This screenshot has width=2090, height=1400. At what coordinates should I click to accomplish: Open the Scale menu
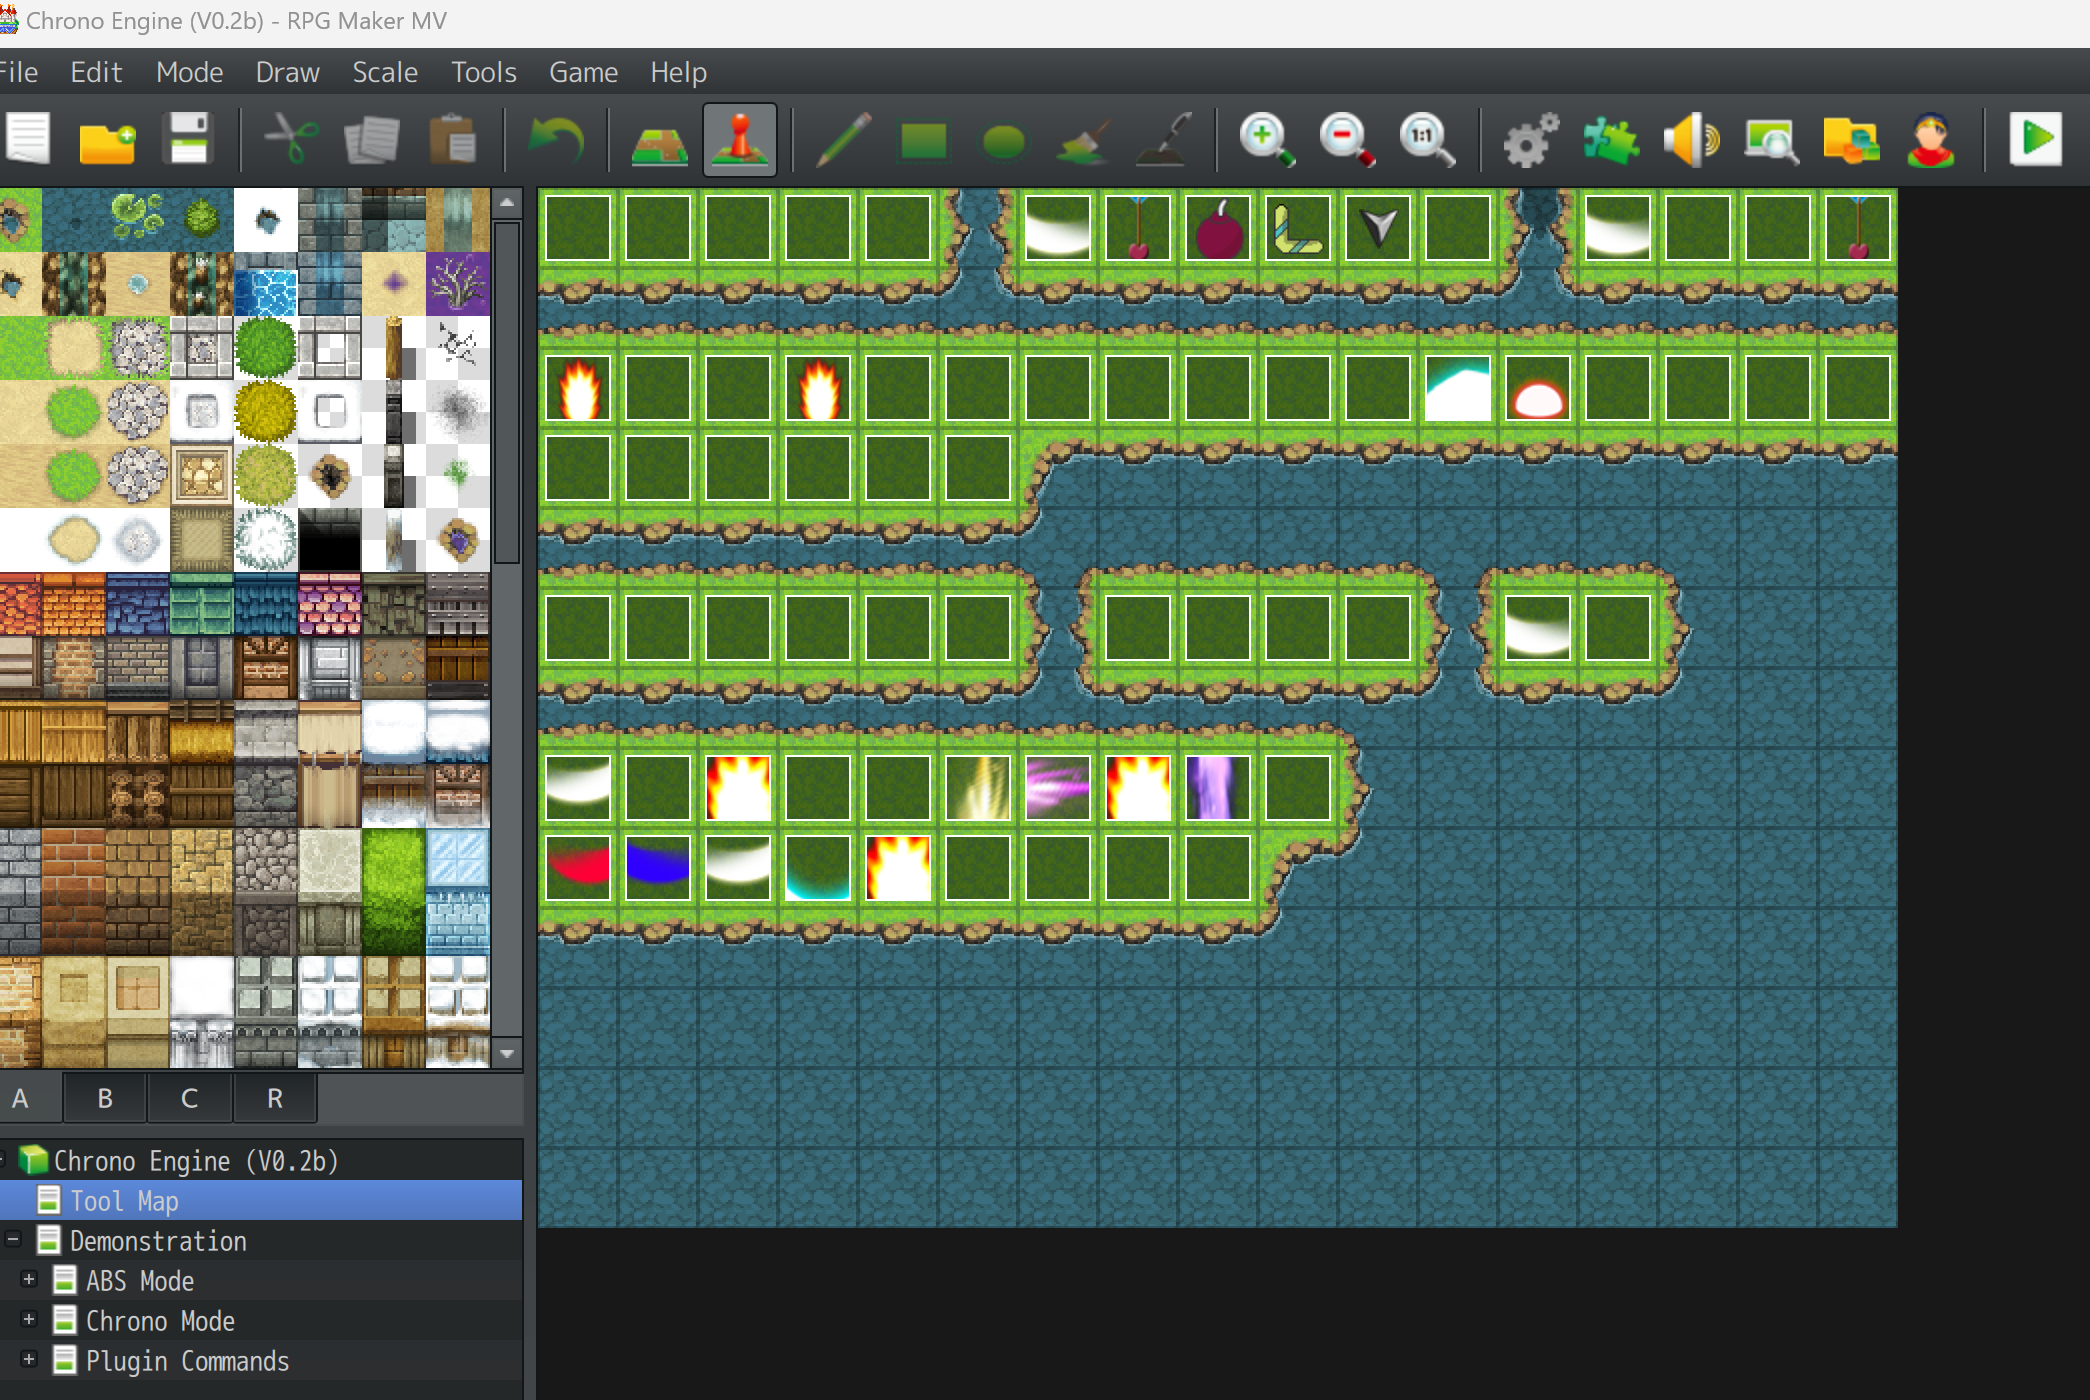(x=385, y=72)
